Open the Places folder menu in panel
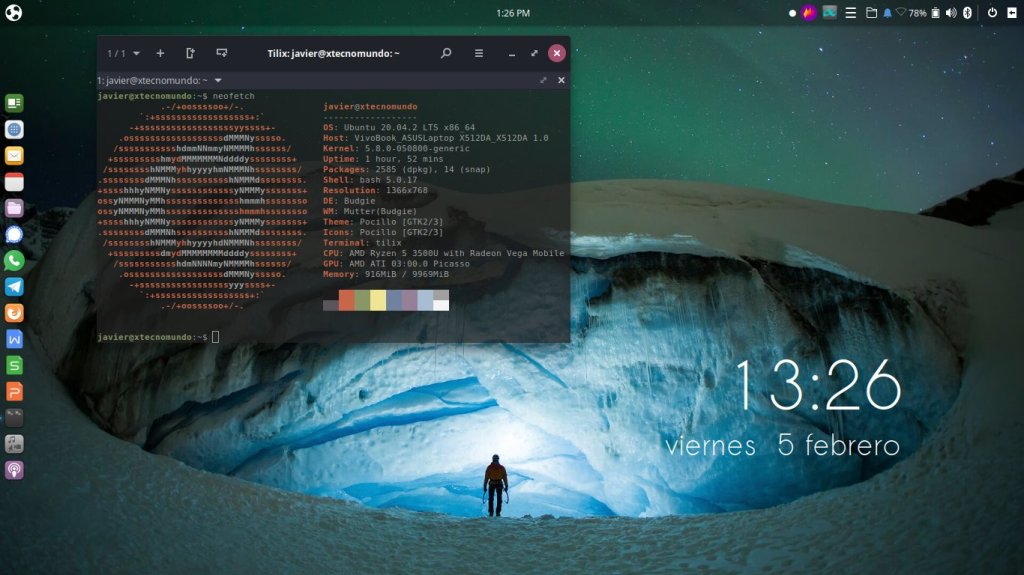 [x=871, y=13]
